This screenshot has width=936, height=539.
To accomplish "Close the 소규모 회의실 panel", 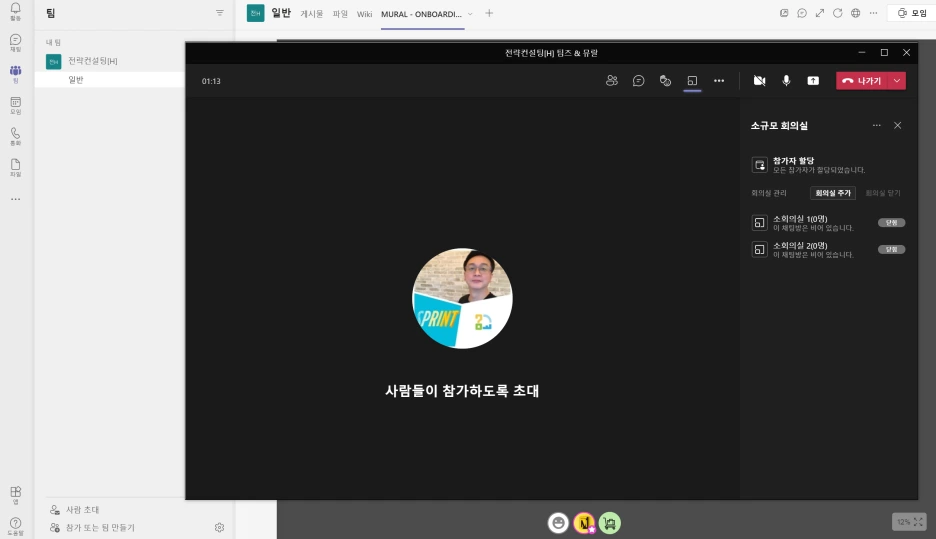I will pos(897,125).
